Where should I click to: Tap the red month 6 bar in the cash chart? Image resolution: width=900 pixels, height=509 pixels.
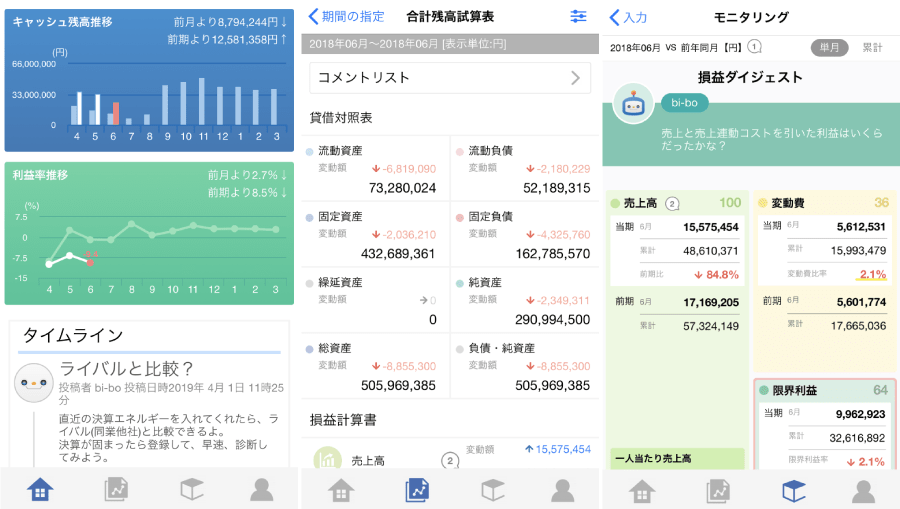pyautogui.click(x=116, y=114)
